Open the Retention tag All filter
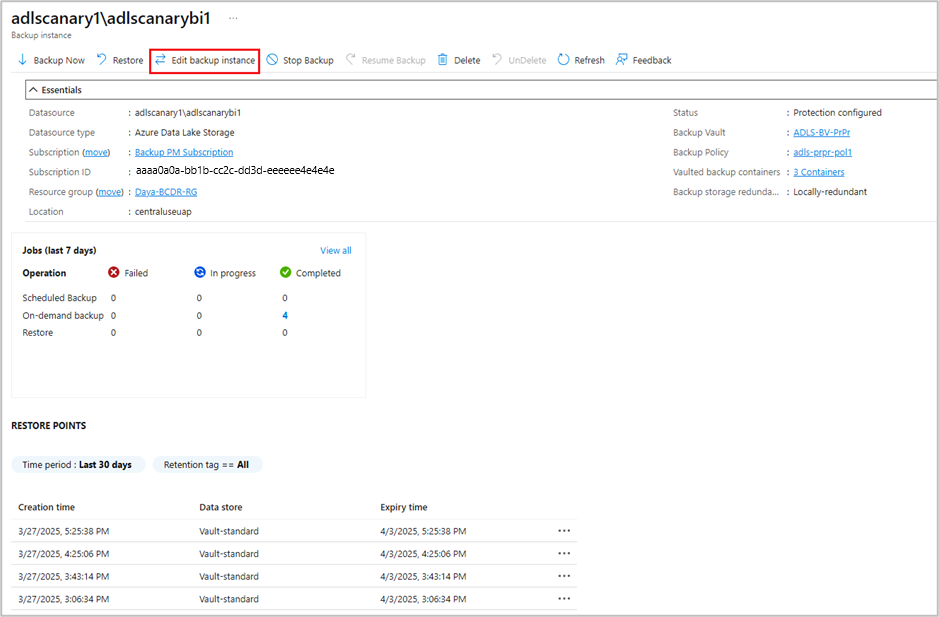Viewport: 939px width, 617px height. 207,465
